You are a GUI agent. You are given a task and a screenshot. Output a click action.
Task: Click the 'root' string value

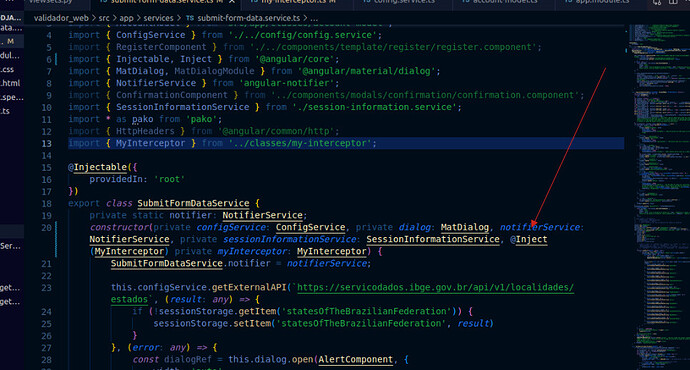169,179
